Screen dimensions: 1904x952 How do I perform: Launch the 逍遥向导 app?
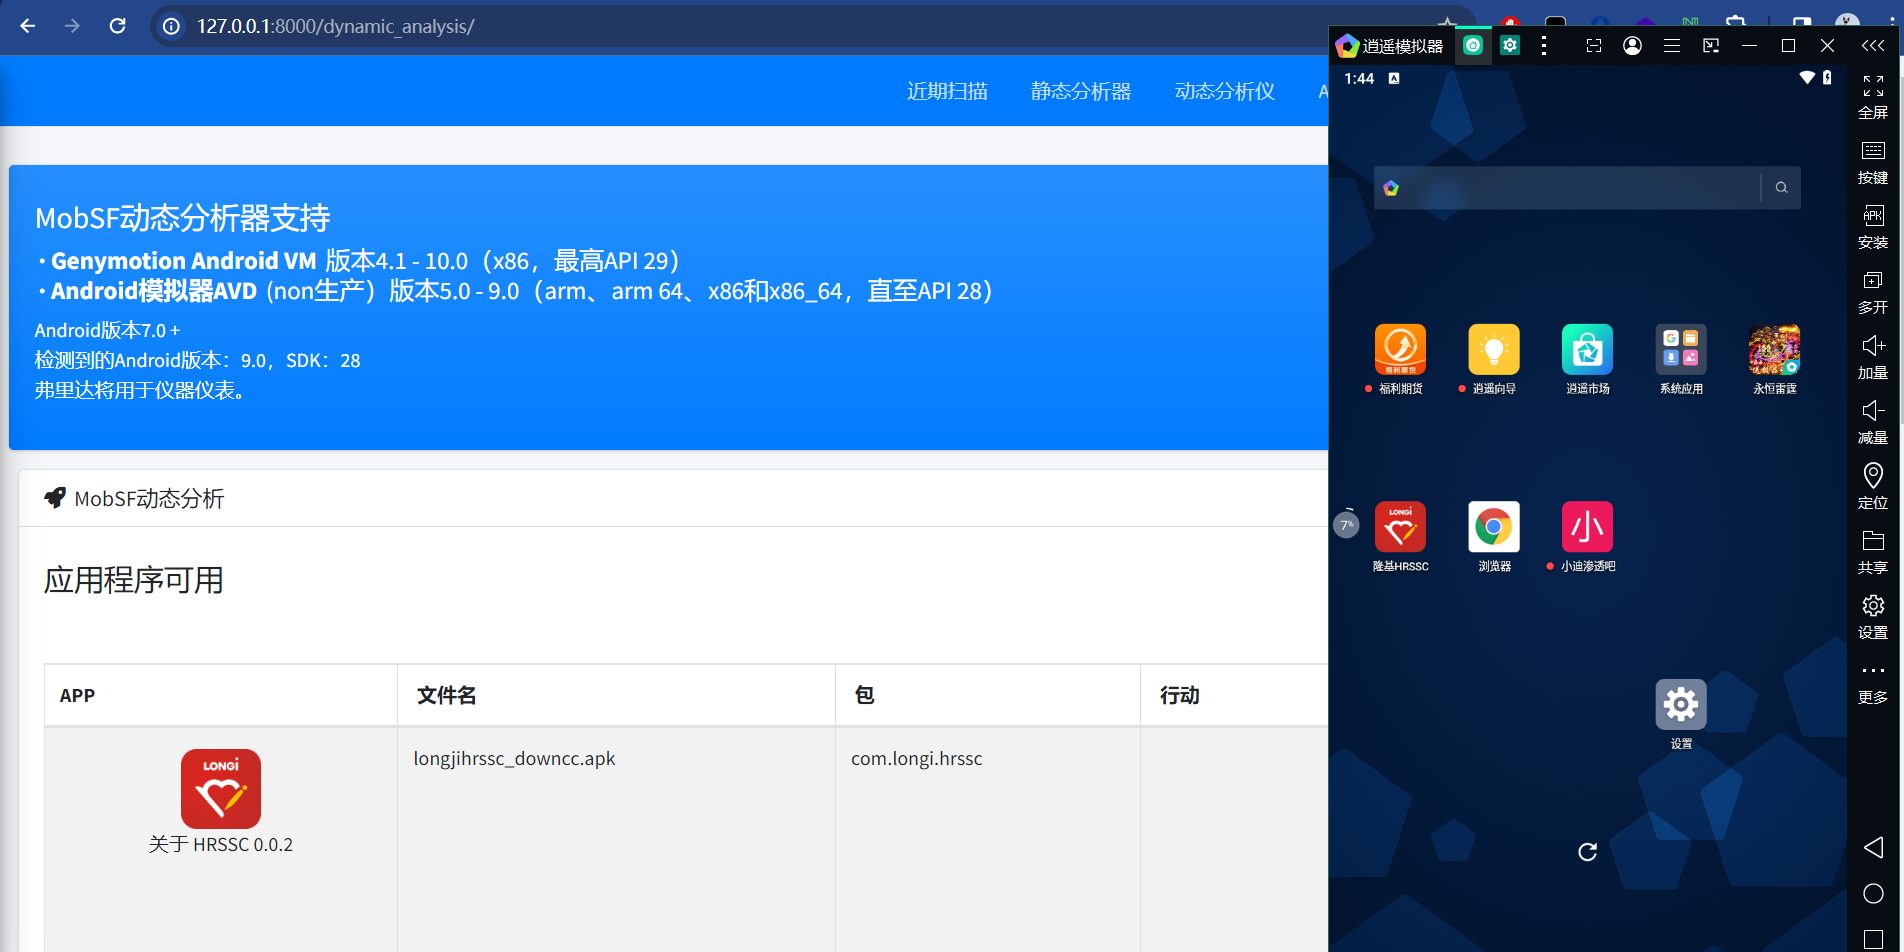[1494, 359]
